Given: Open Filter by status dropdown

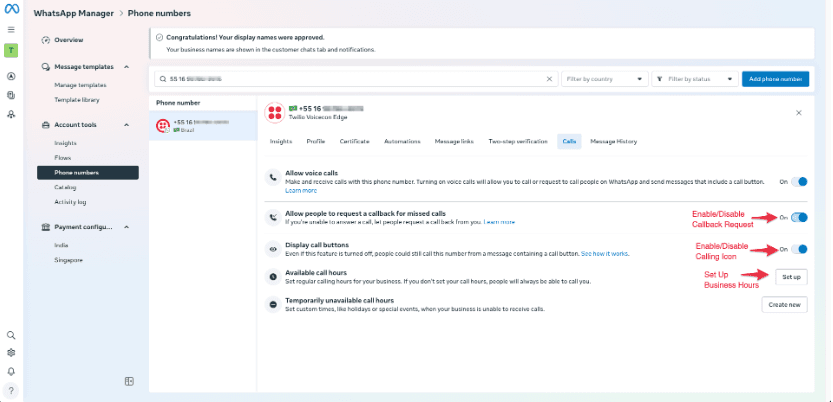Looking at the screenshot, I should (x=695, y=79).
